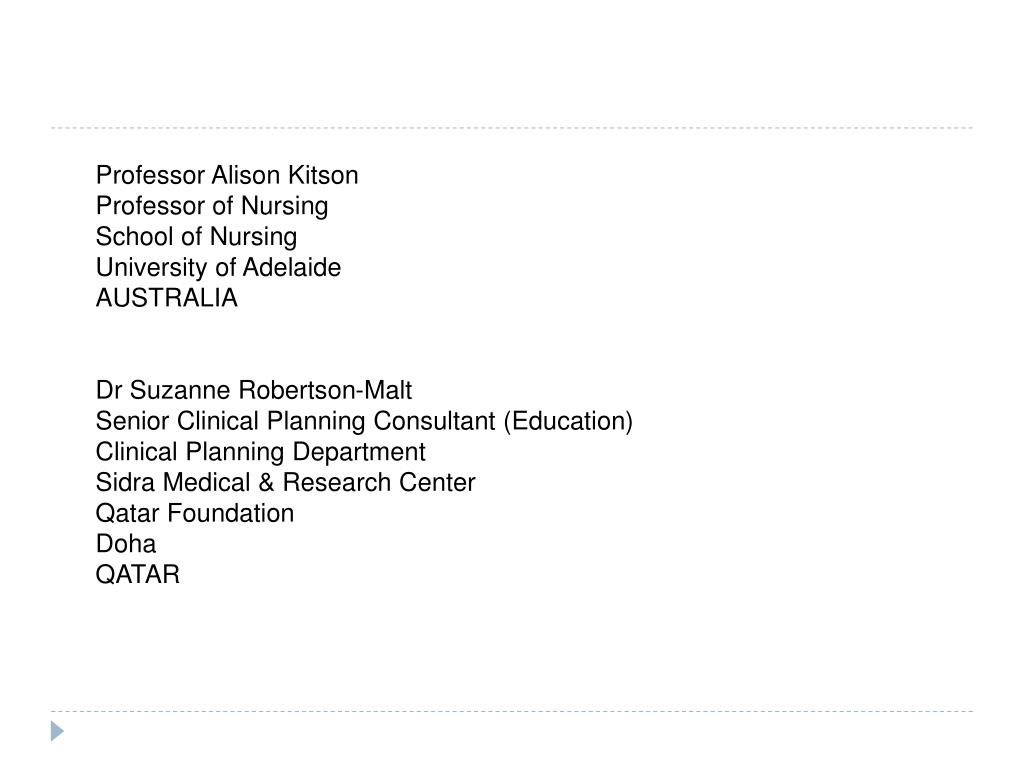
Task: Click the Professor of Nursing line
Action: pyautogui.click(x=212, y=206)
